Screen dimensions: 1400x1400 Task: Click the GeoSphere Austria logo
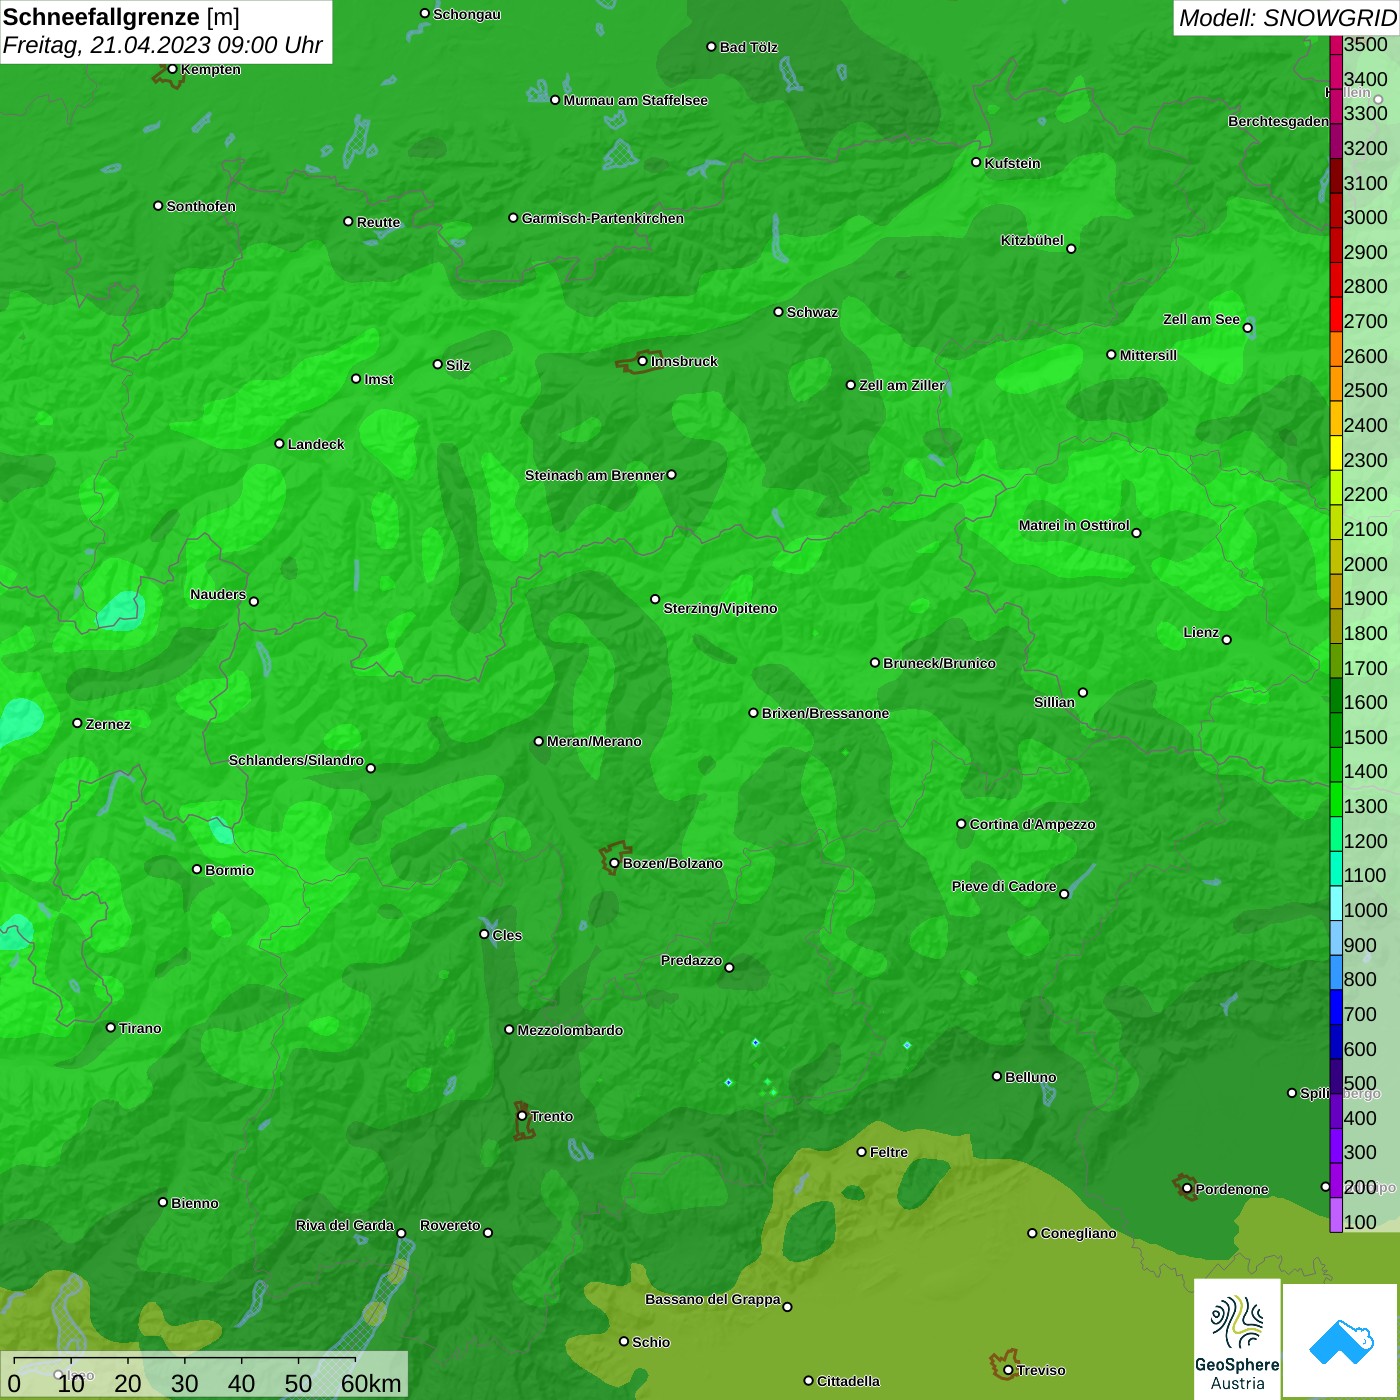1237,1340
